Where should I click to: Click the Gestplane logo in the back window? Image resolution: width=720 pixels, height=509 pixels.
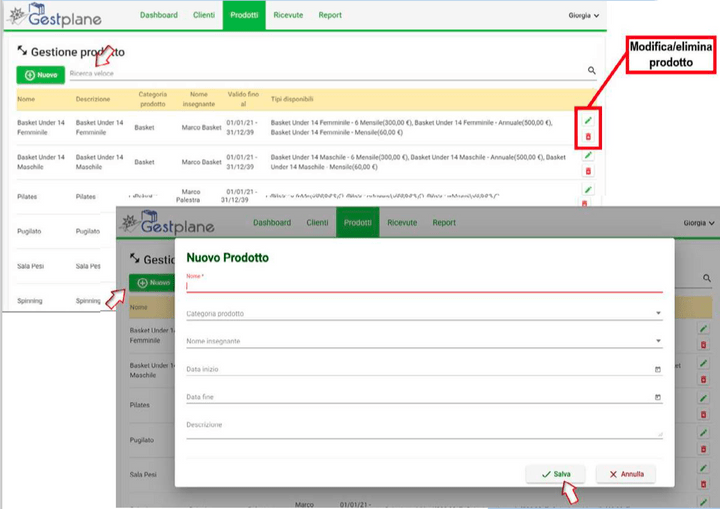click(55, 15)
